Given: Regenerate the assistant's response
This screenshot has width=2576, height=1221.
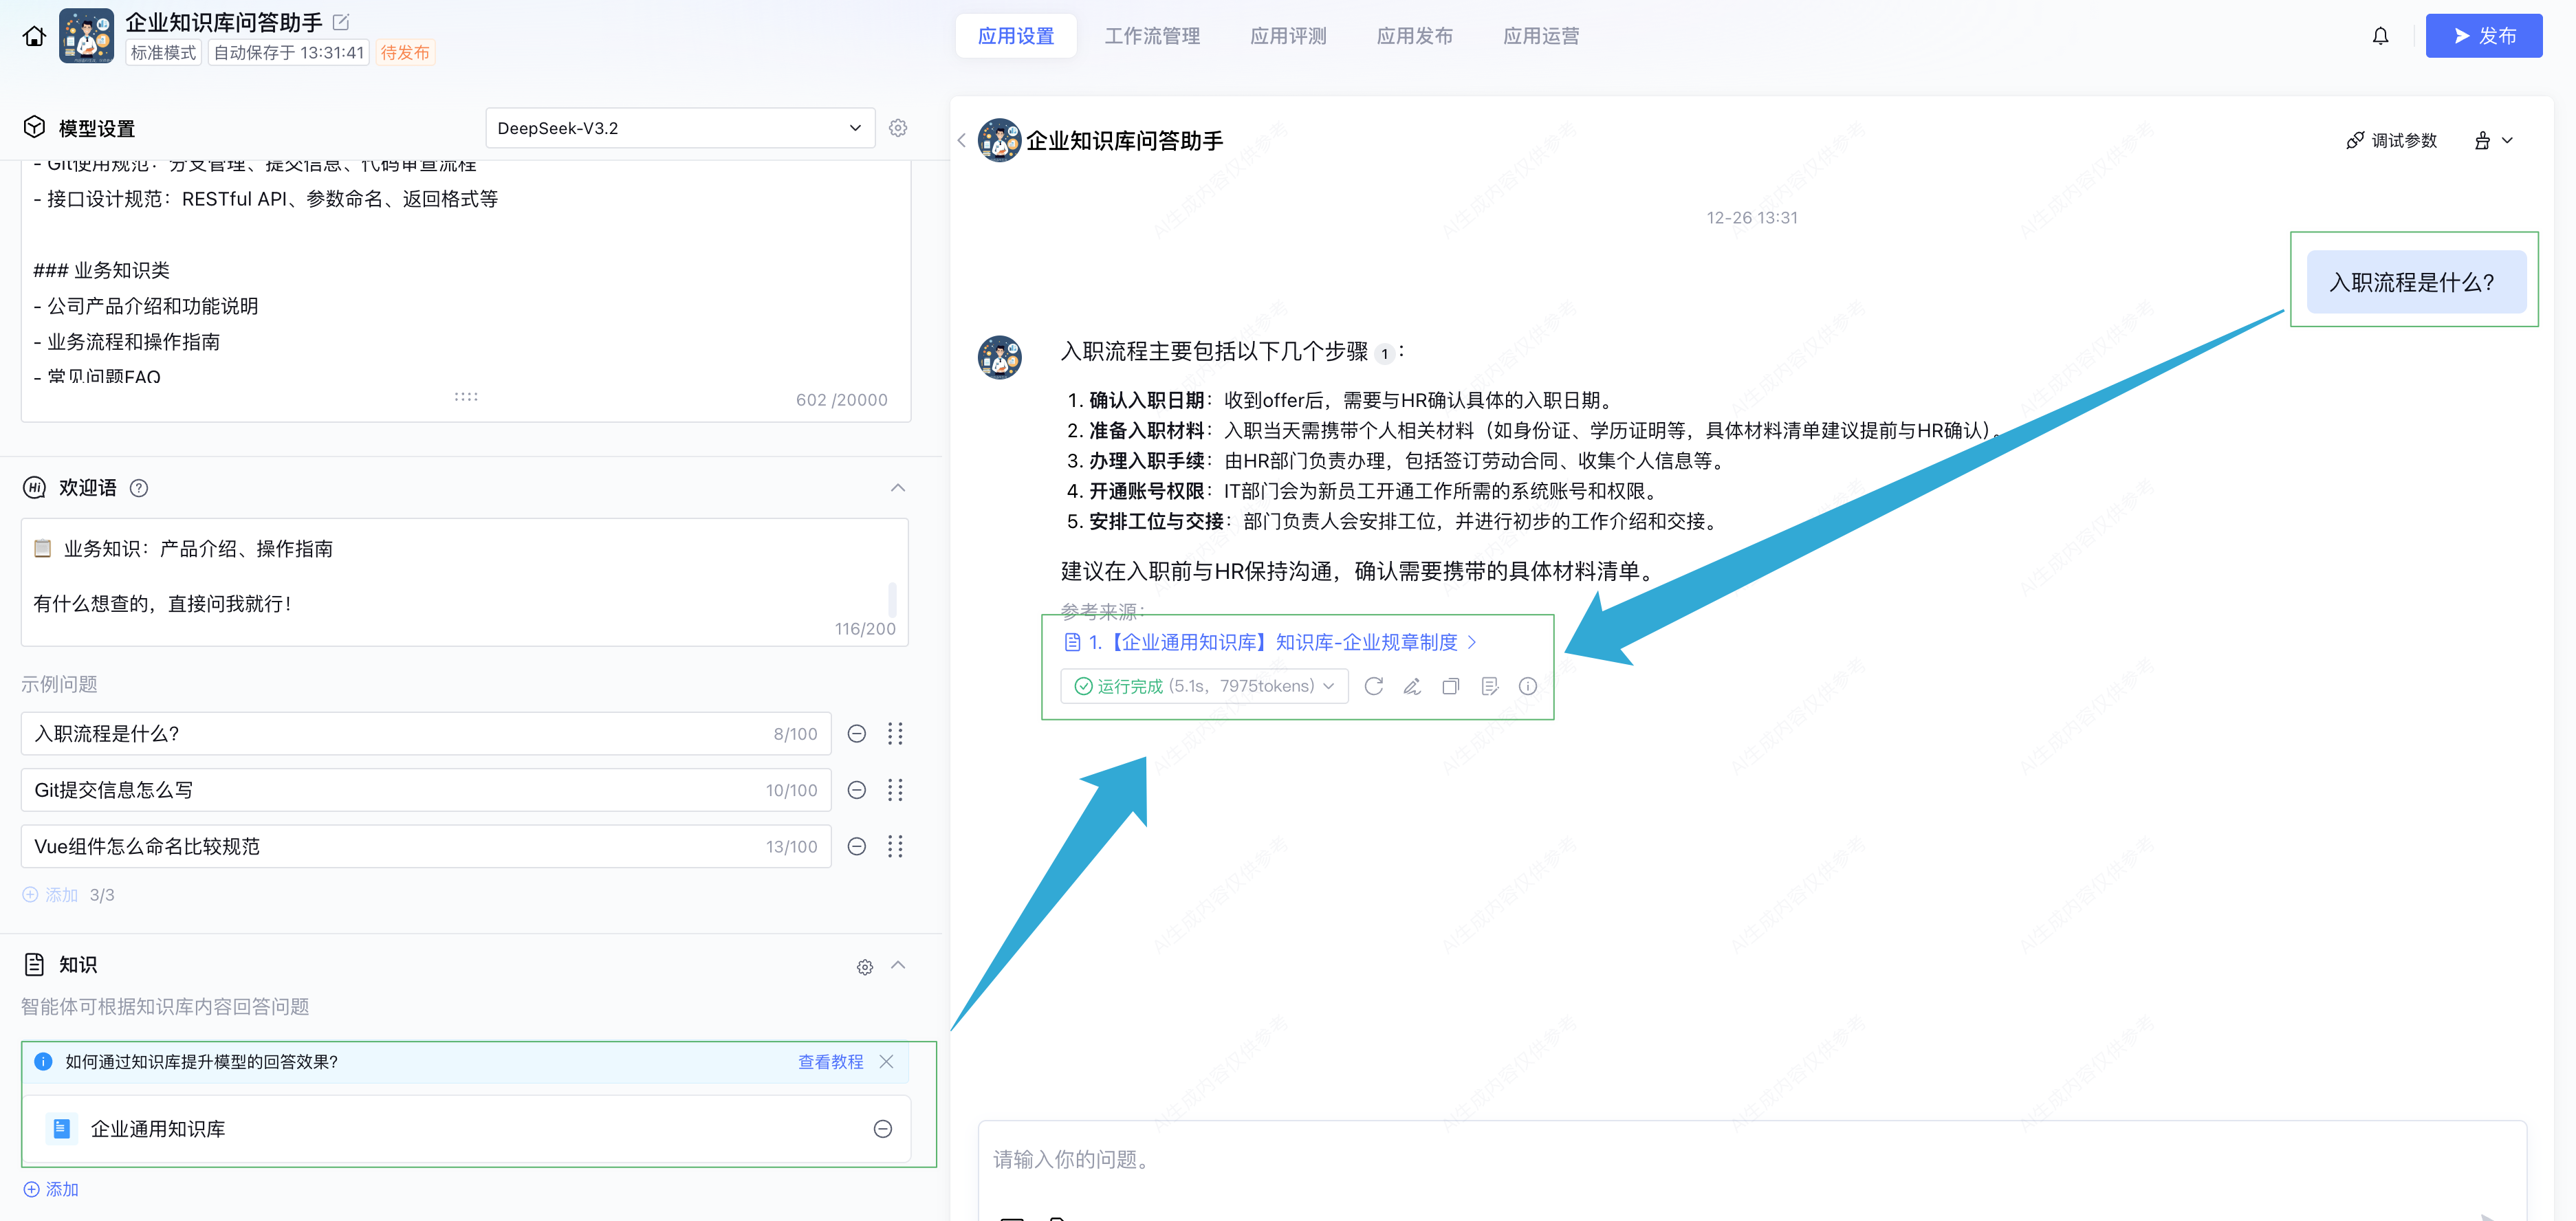Looking at the screenshot, I should pyautogui.click(x=1374, y=686).
